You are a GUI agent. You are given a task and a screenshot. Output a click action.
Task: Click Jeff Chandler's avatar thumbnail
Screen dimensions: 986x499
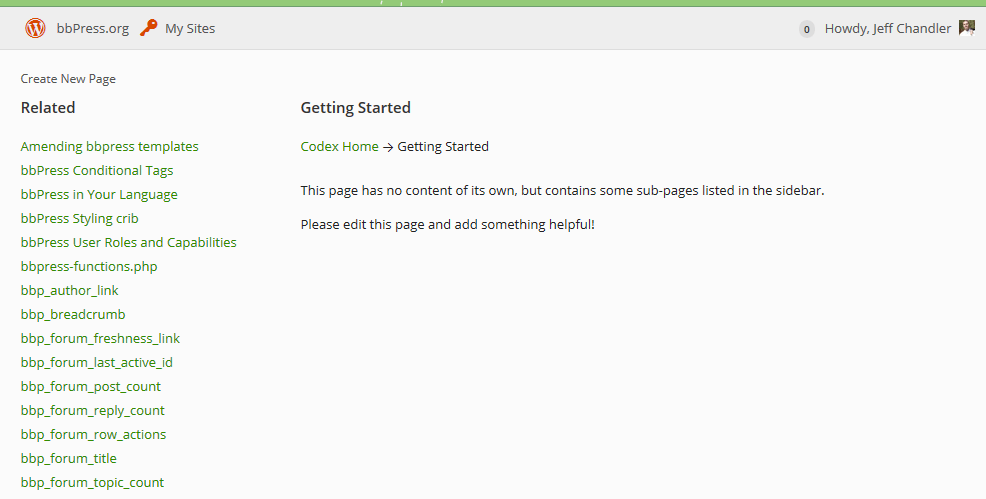coord(966,28)
